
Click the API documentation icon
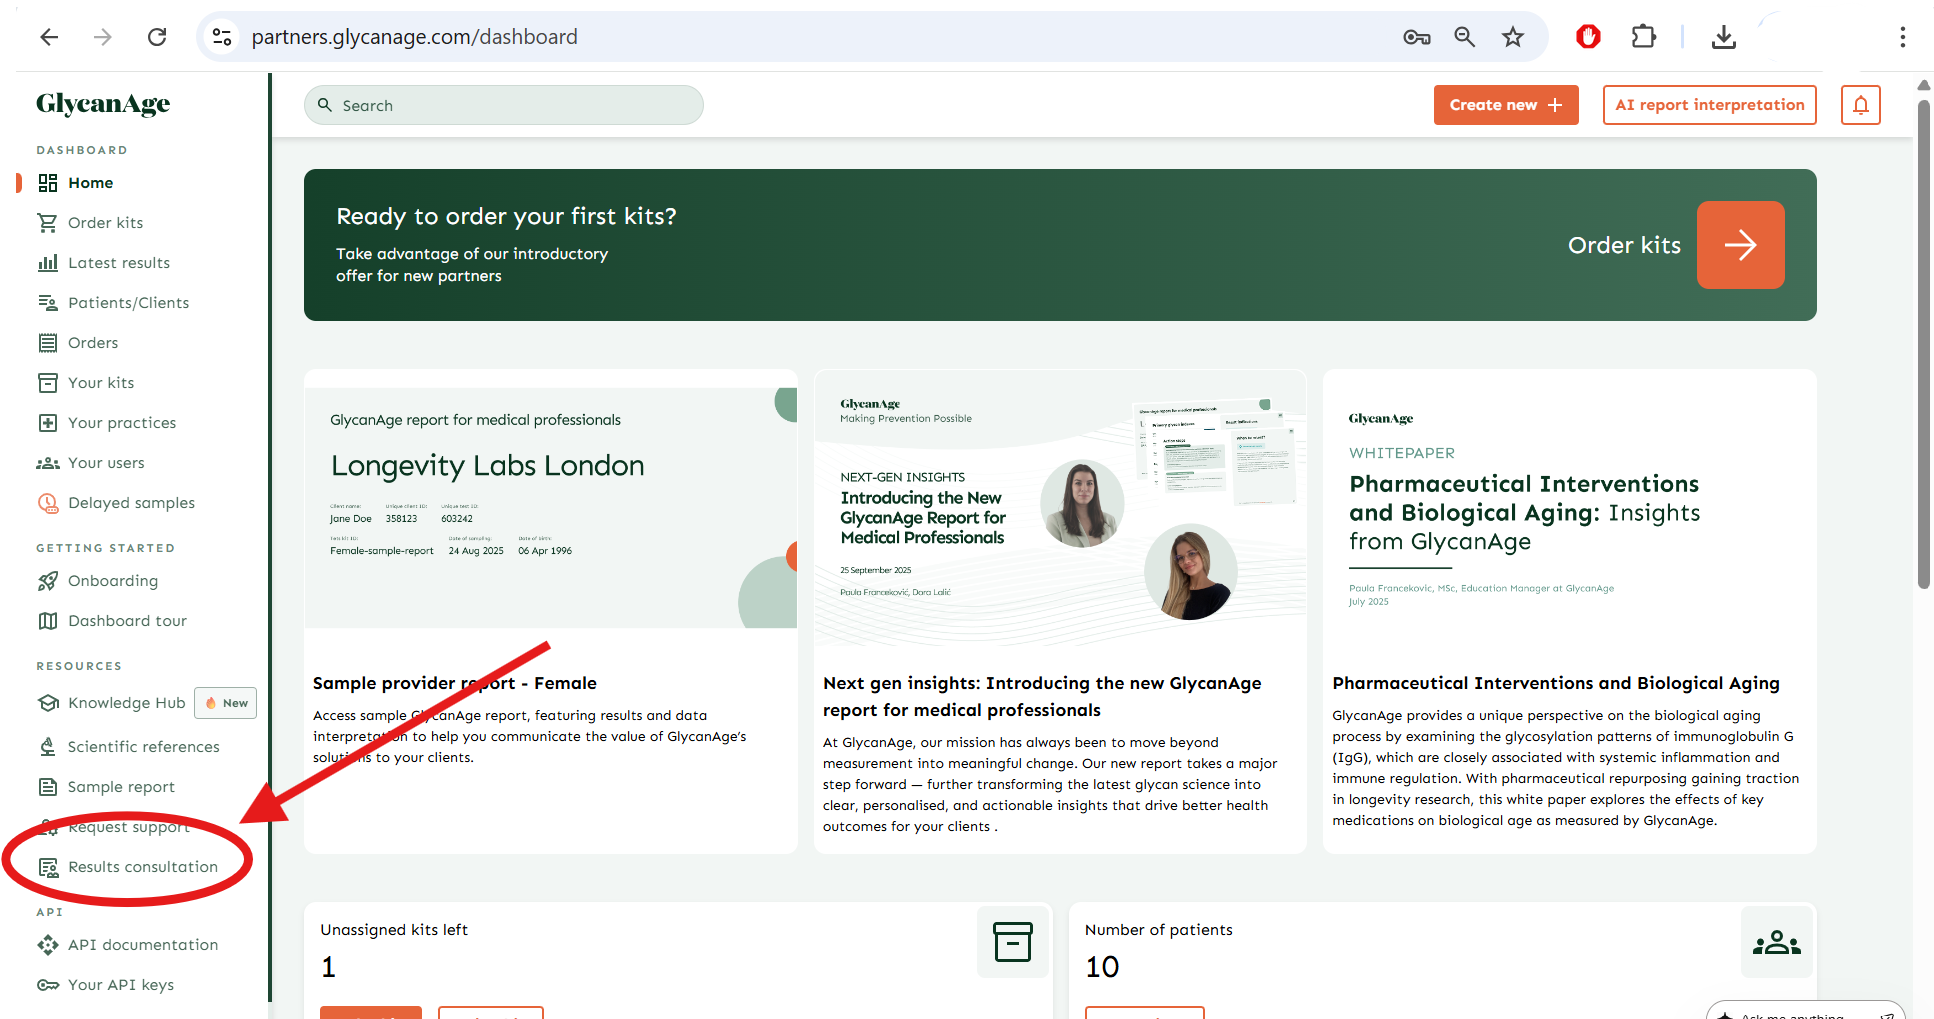[47, 945]
